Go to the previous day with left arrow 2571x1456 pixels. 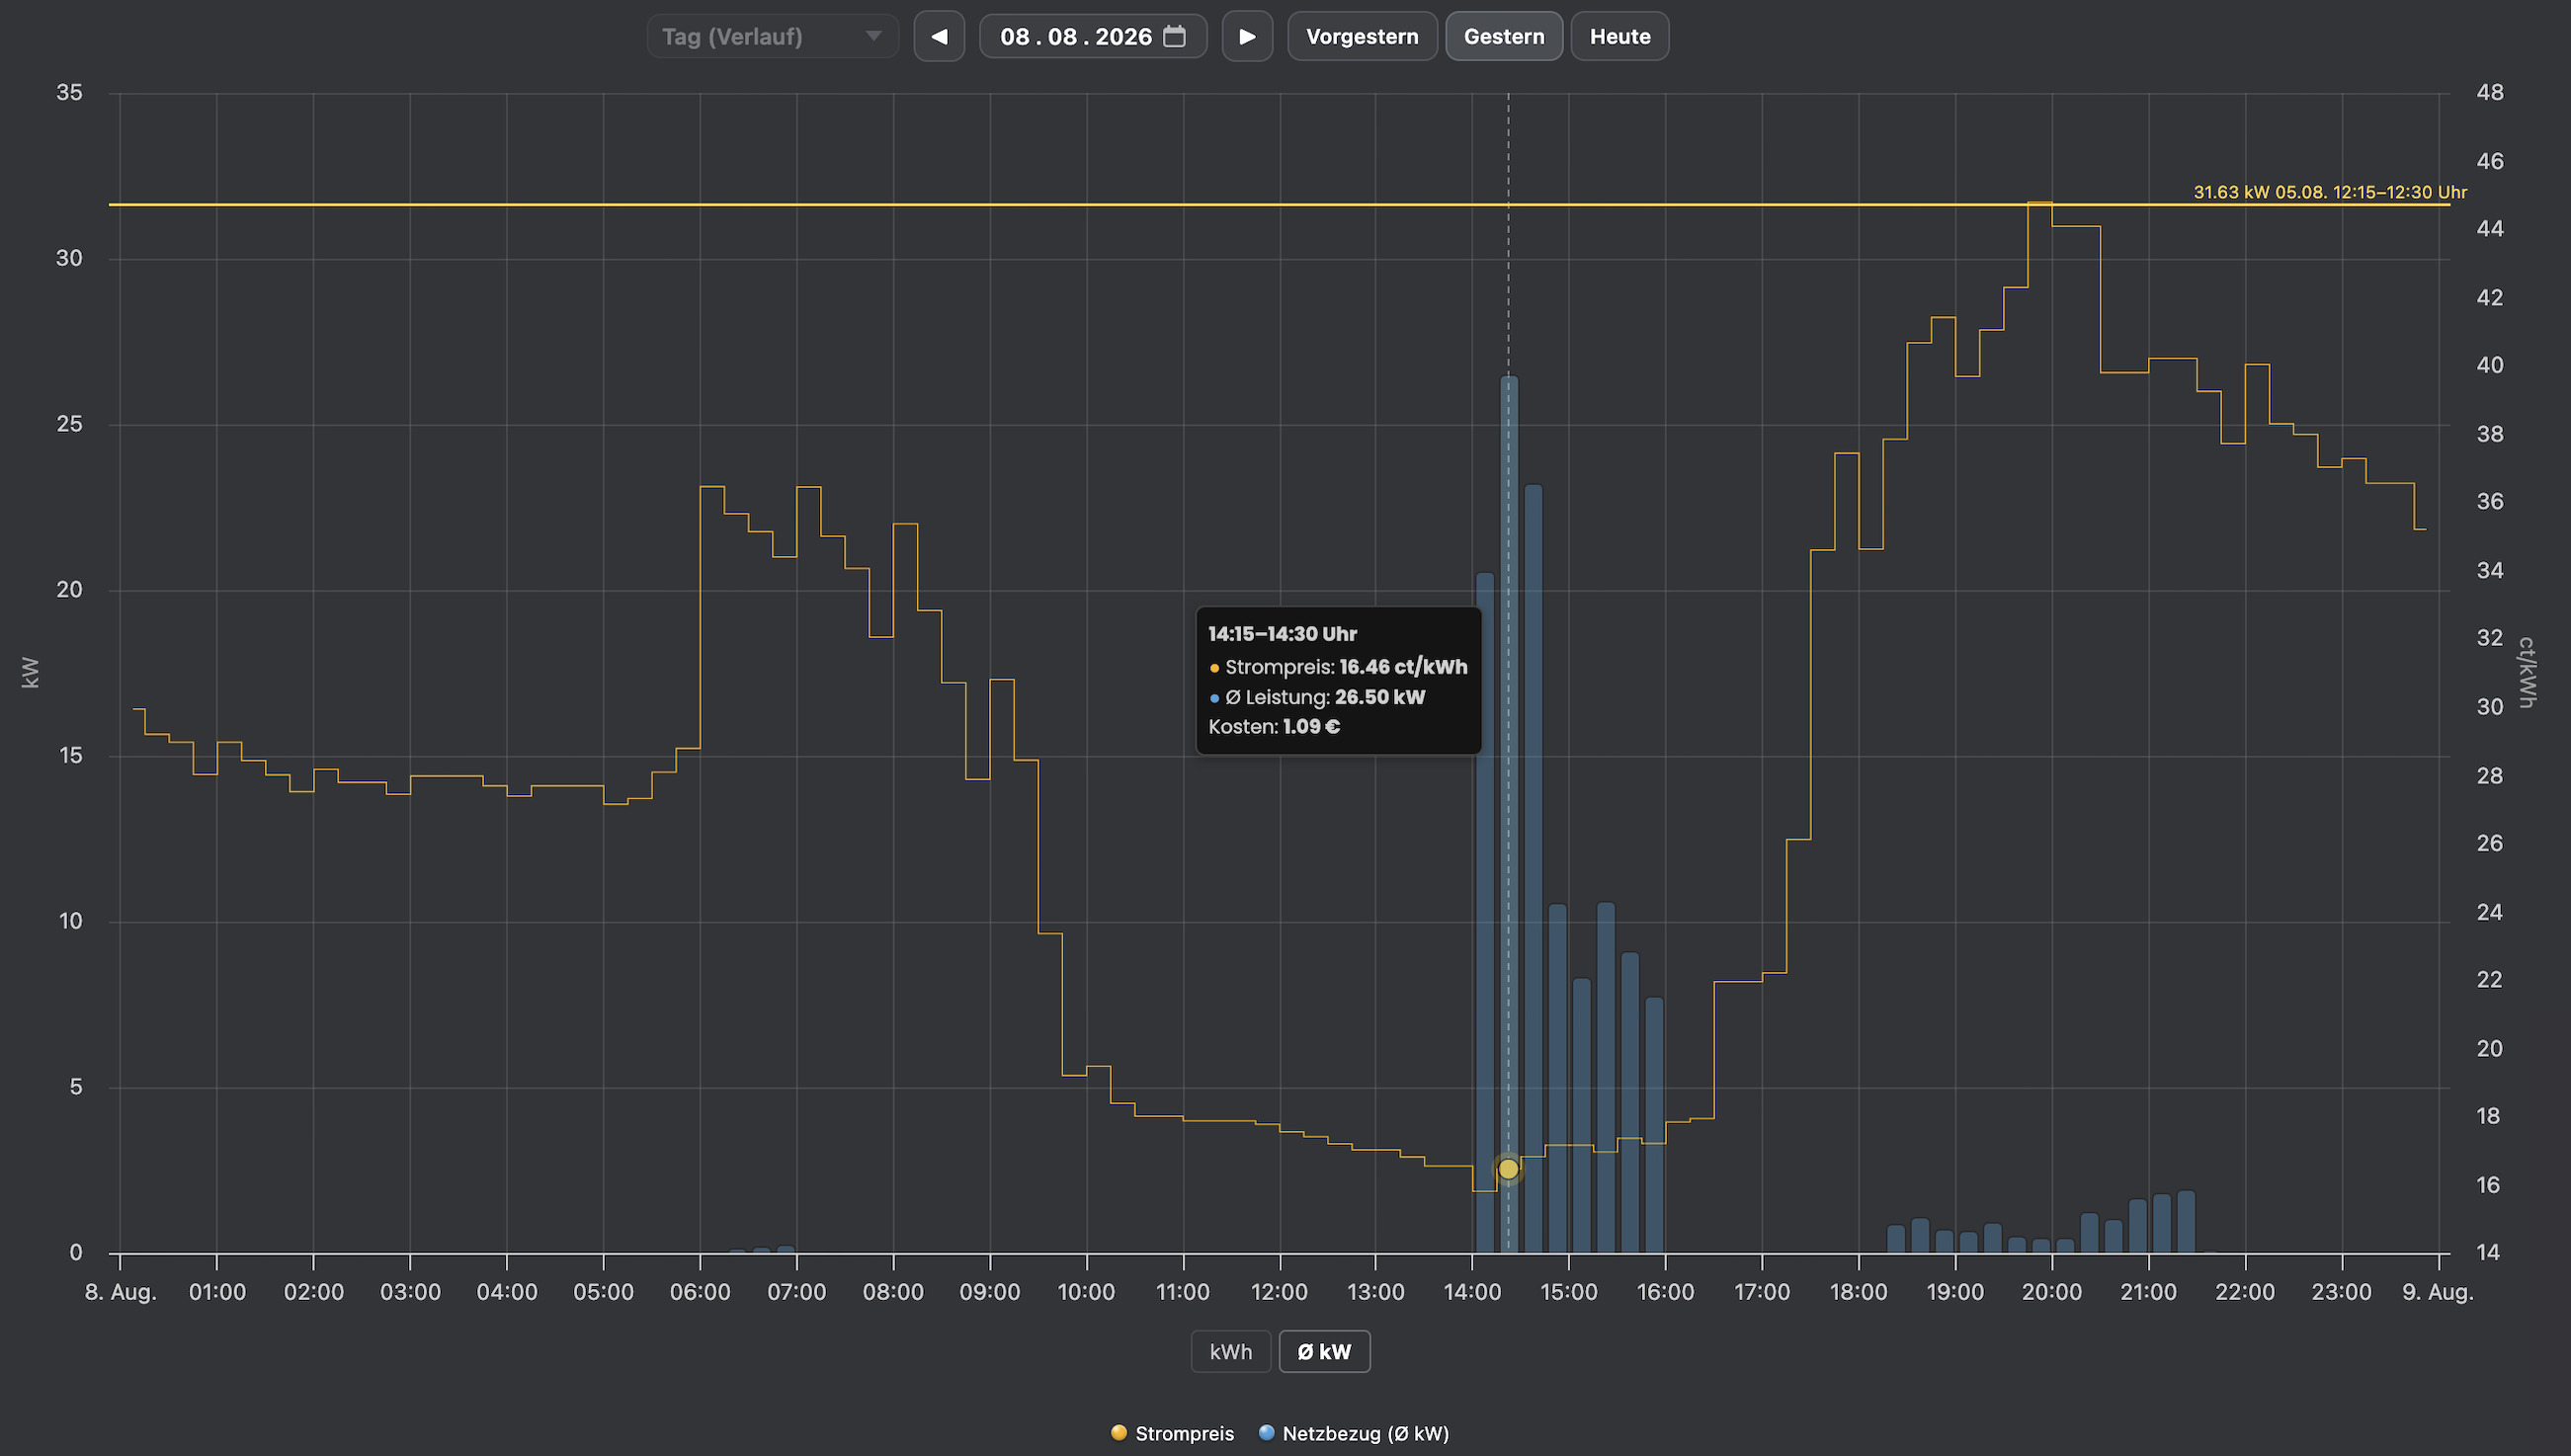(x=939, y=37)
